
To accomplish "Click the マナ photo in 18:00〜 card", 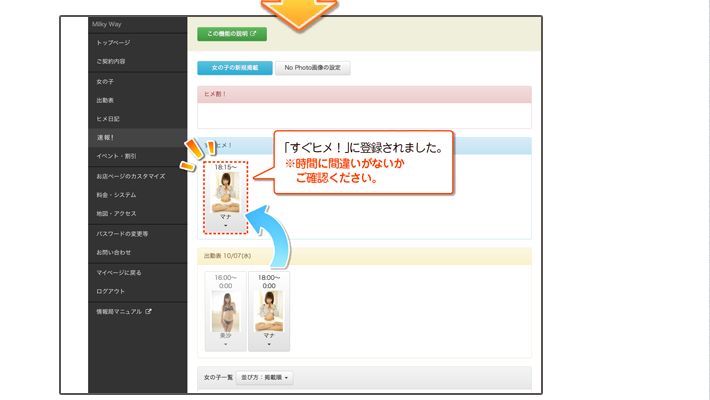I will 269,312.
